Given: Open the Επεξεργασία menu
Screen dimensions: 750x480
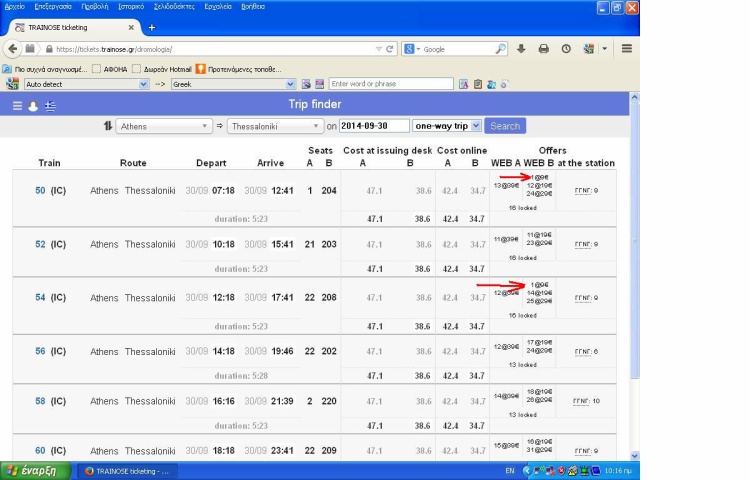Looking at the screenshot, I should (53, 7).
